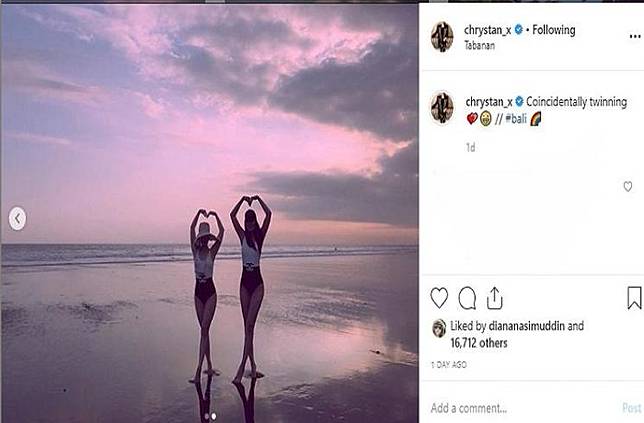
Task: Like the caption with the small heart
Action: coord(628,186)
